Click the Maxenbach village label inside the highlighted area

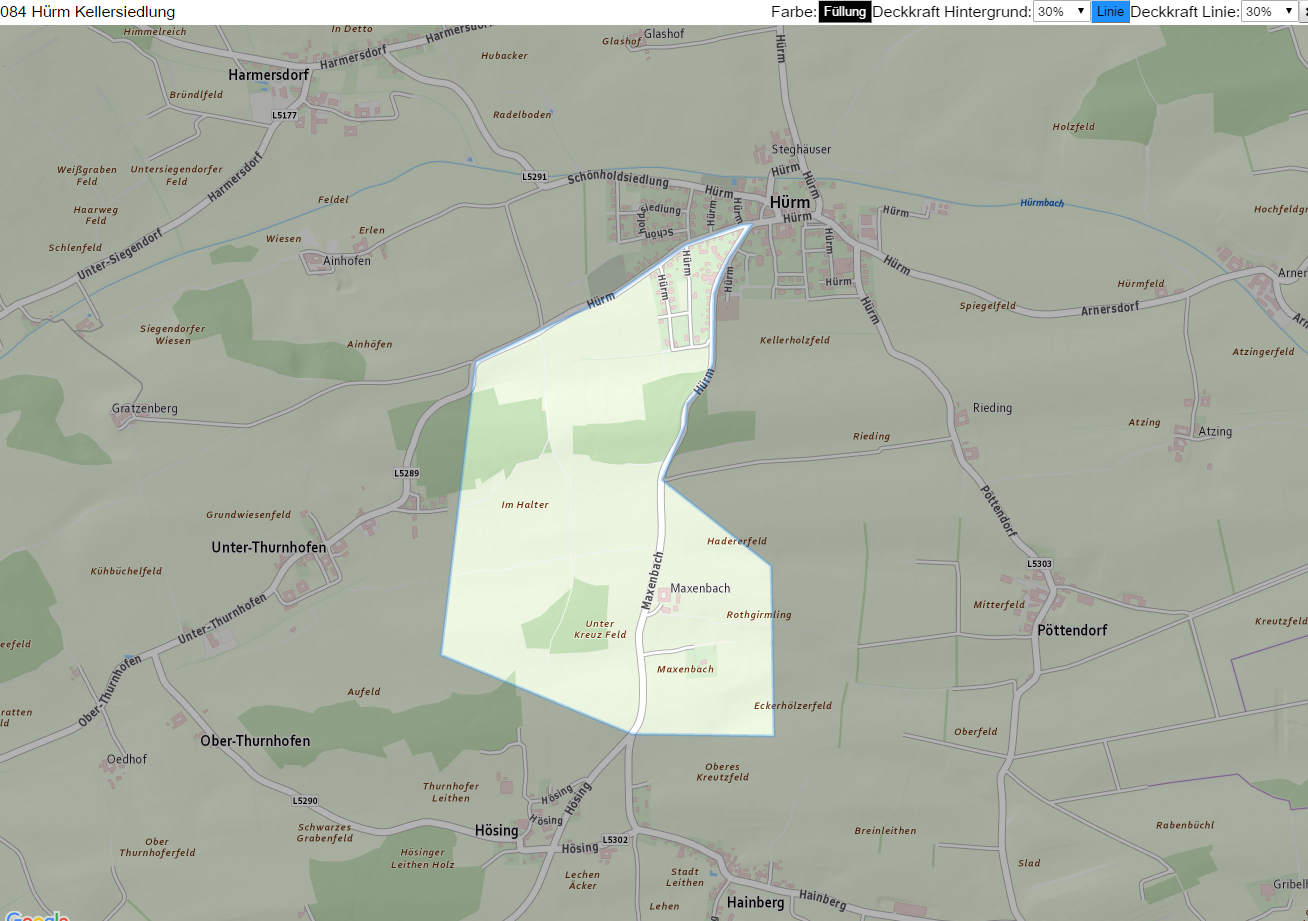coord(700,588)
